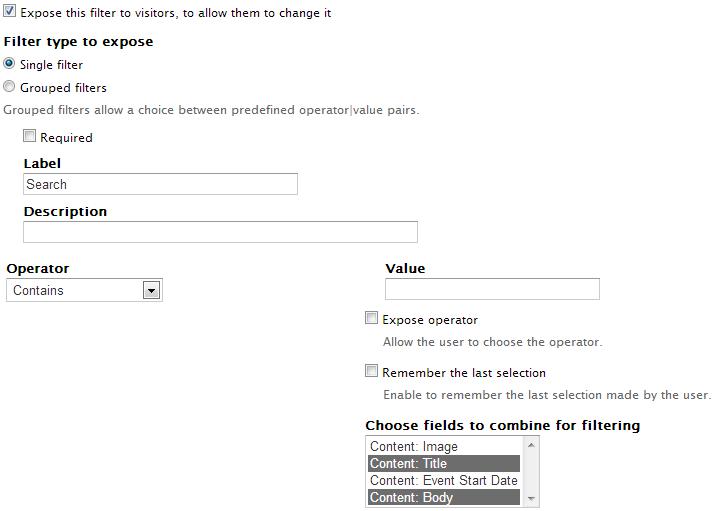
Task: Open the Operator dropdown arrow
Action: (151, 290)
